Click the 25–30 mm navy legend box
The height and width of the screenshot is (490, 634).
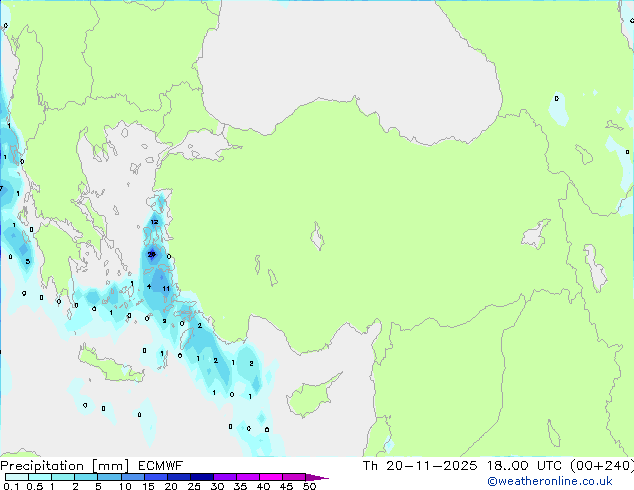(201, 477)
